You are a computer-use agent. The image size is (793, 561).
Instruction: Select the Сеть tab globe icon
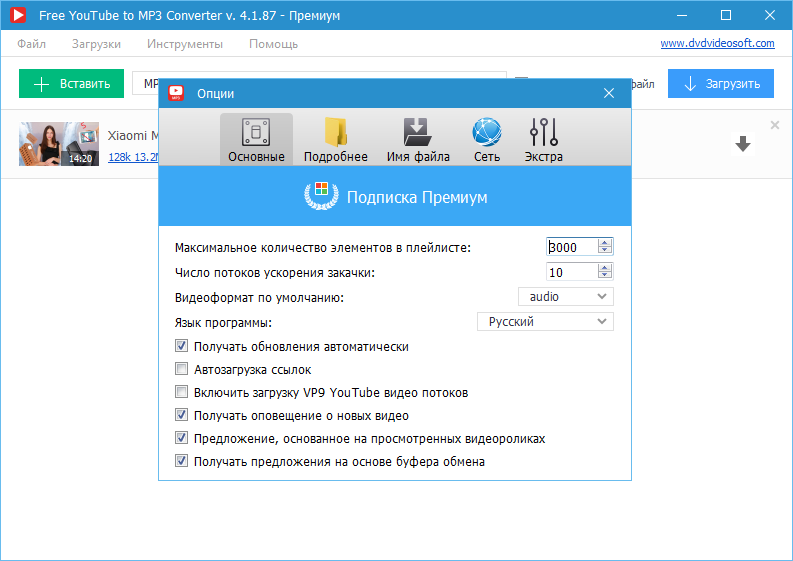tap(487, 132)
